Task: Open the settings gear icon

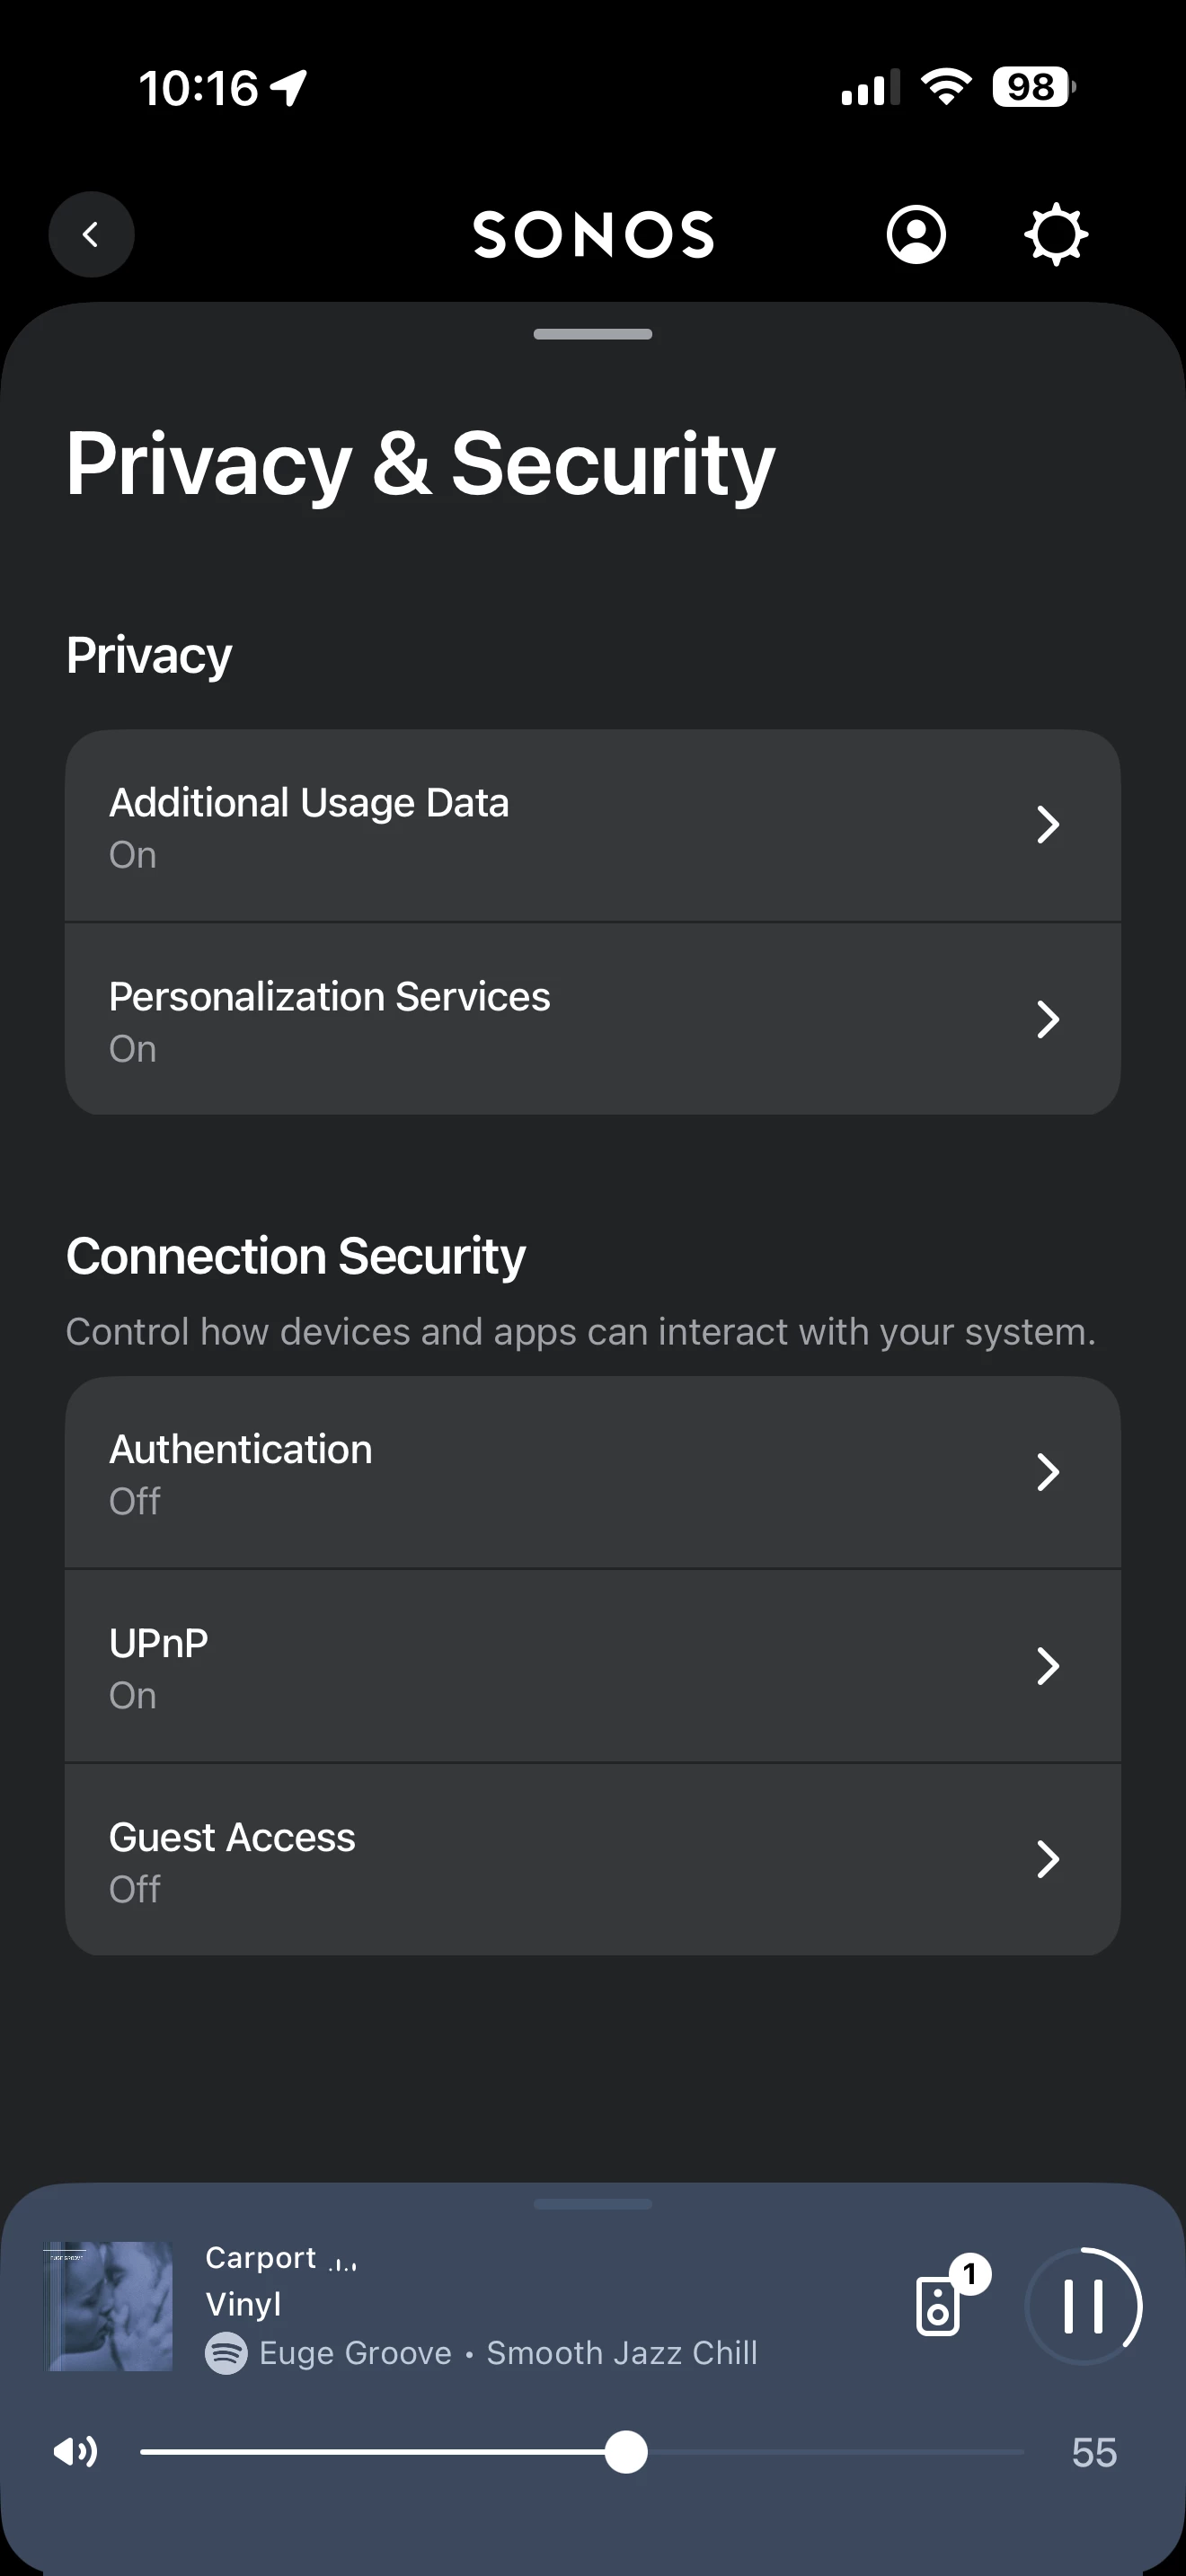Action: (1055, 235)
